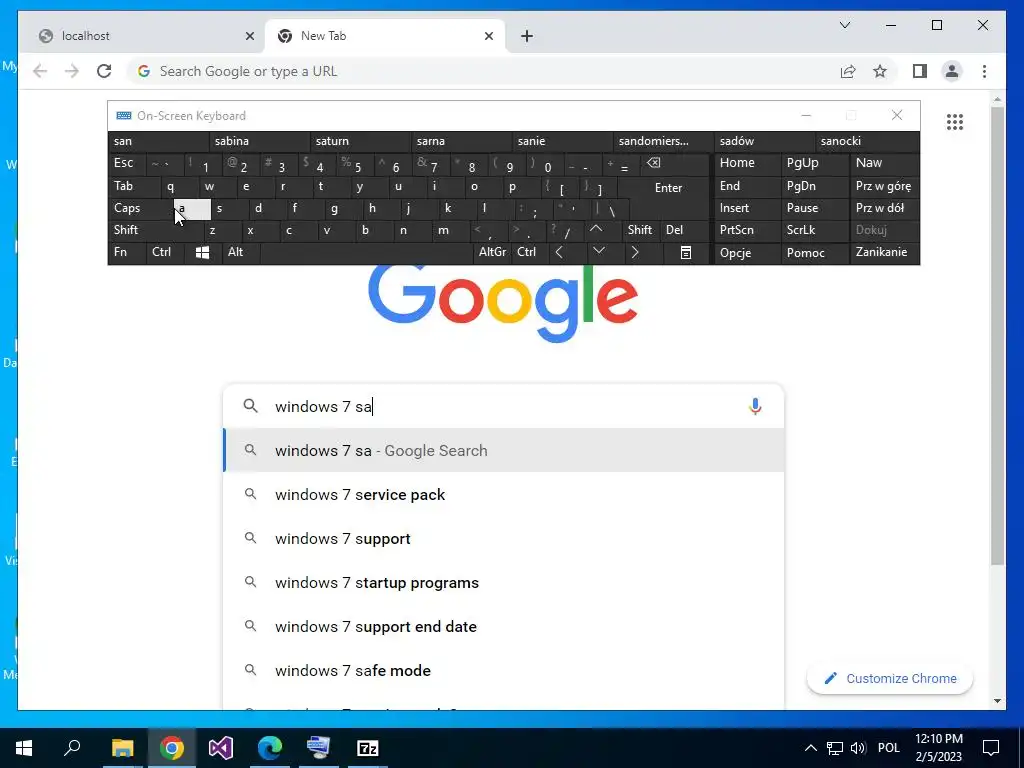1024x768 pixels.
Task: Select 'windows 7 safe mode' suggestion
Action: coord(504,670)
